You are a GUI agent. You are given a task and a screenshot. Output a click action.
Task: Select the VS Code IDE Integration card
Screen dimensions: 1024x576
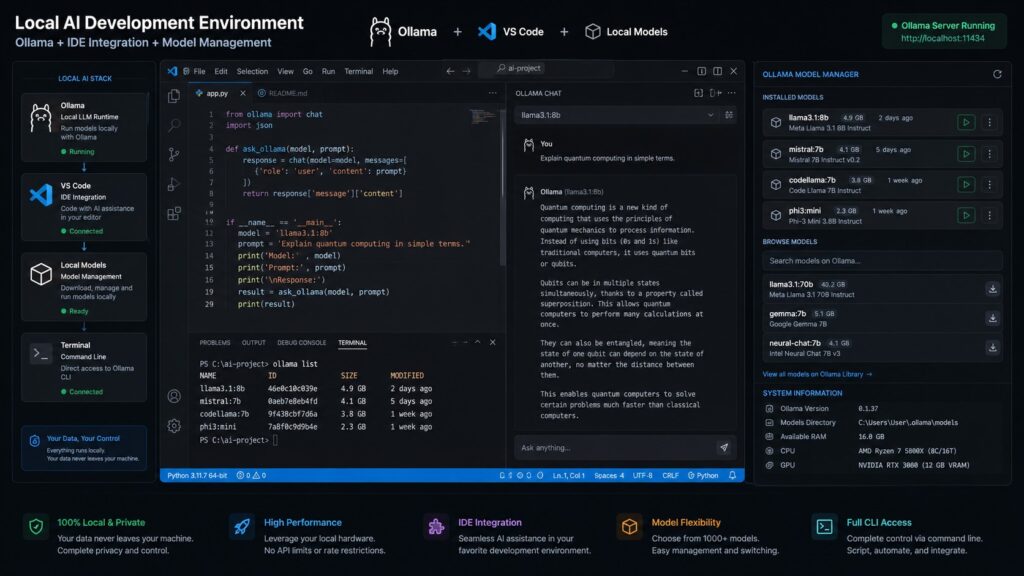pyautogui.click(x=84, y=206)
